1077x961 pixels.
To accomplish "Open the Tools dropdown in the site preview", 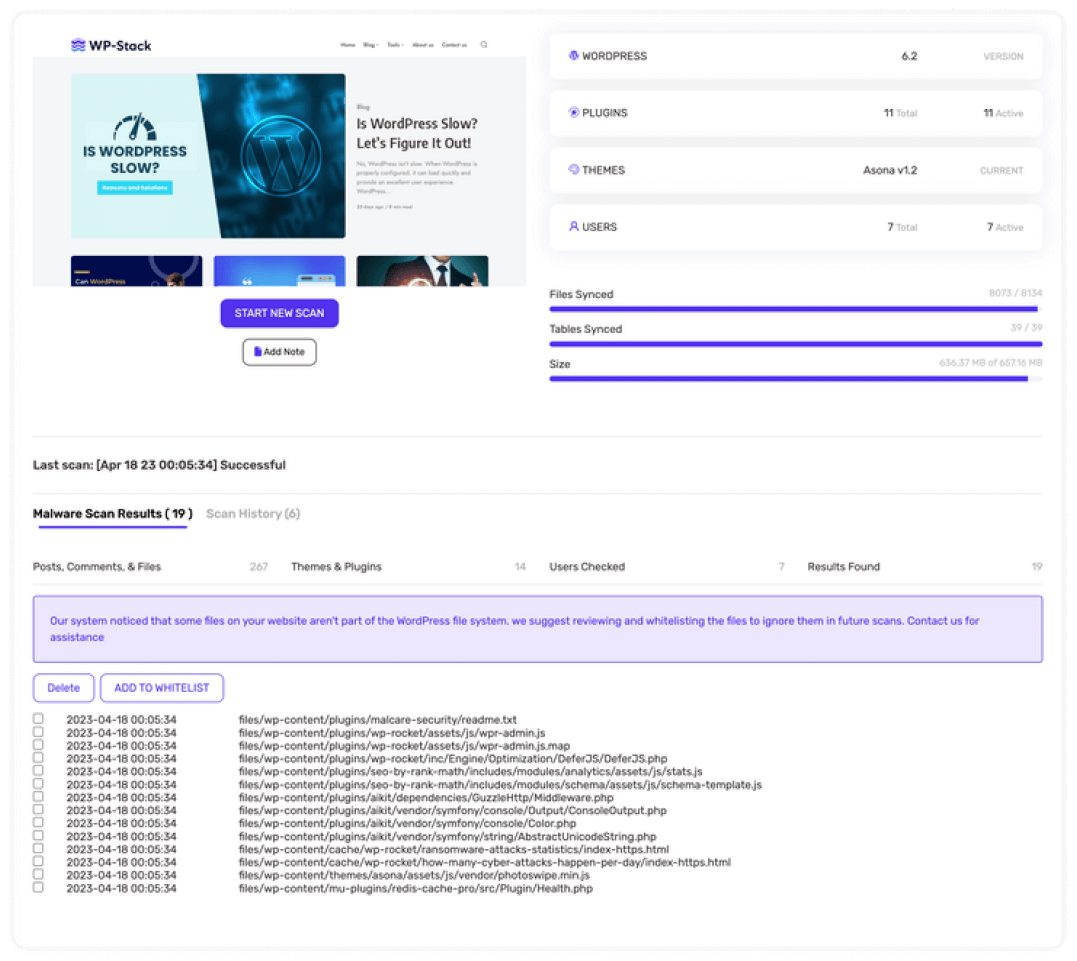I will point(395,45).
